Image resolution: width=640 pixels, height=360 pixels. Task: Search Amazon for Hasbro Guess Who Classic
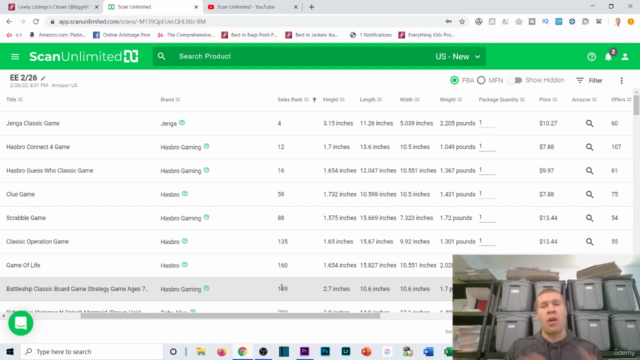point(589,171)
